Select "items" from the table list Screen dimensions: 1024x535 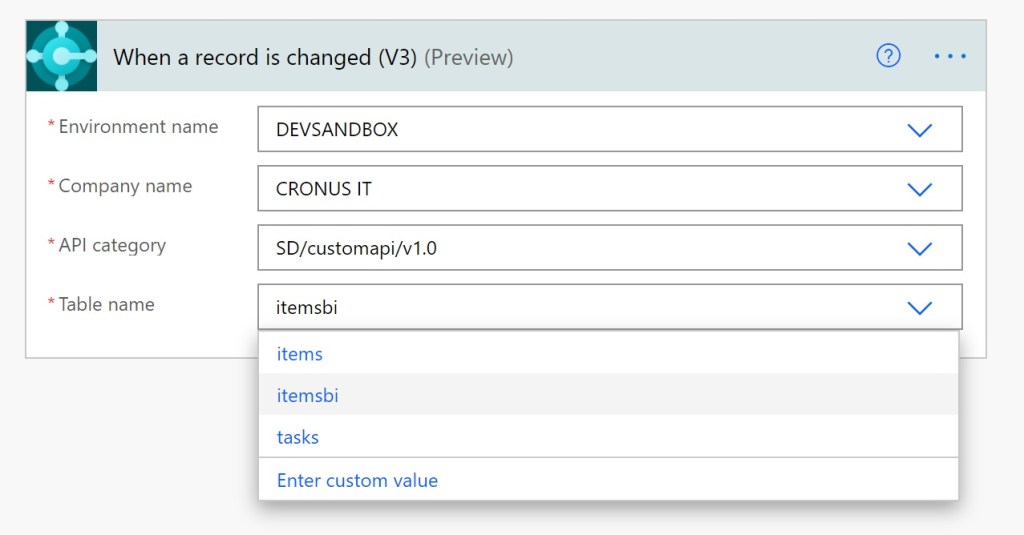(300, 354)
